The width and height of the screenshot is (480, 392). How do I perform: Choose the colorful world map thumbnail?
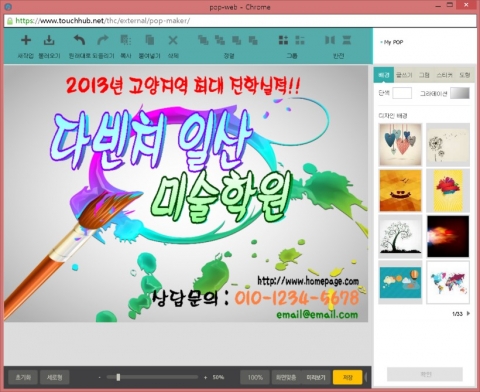coord(448,282)
